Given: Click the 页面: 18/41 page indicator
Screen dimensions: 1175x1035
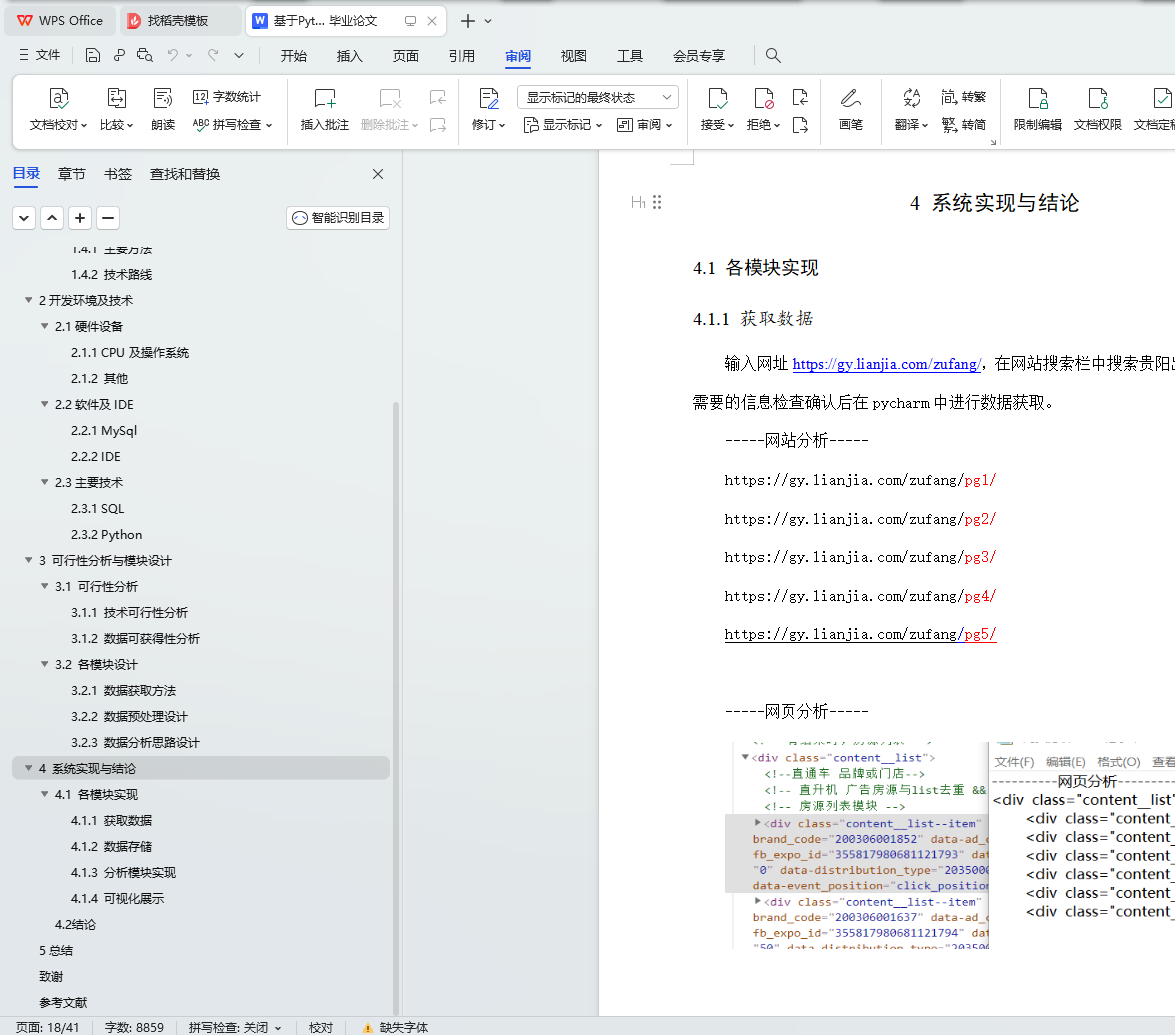Looking at the screenshot, I should tap(47, 1028).
